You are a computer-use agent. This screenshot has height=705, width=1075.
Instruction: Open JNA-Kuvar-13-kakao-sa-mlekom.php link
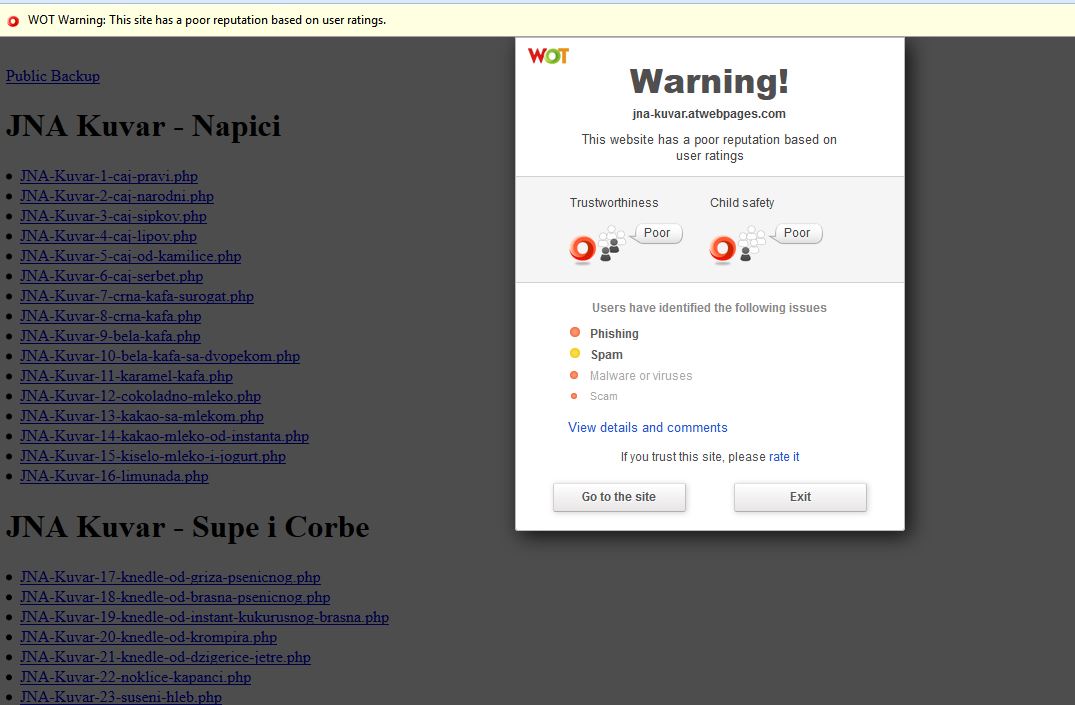142,416
